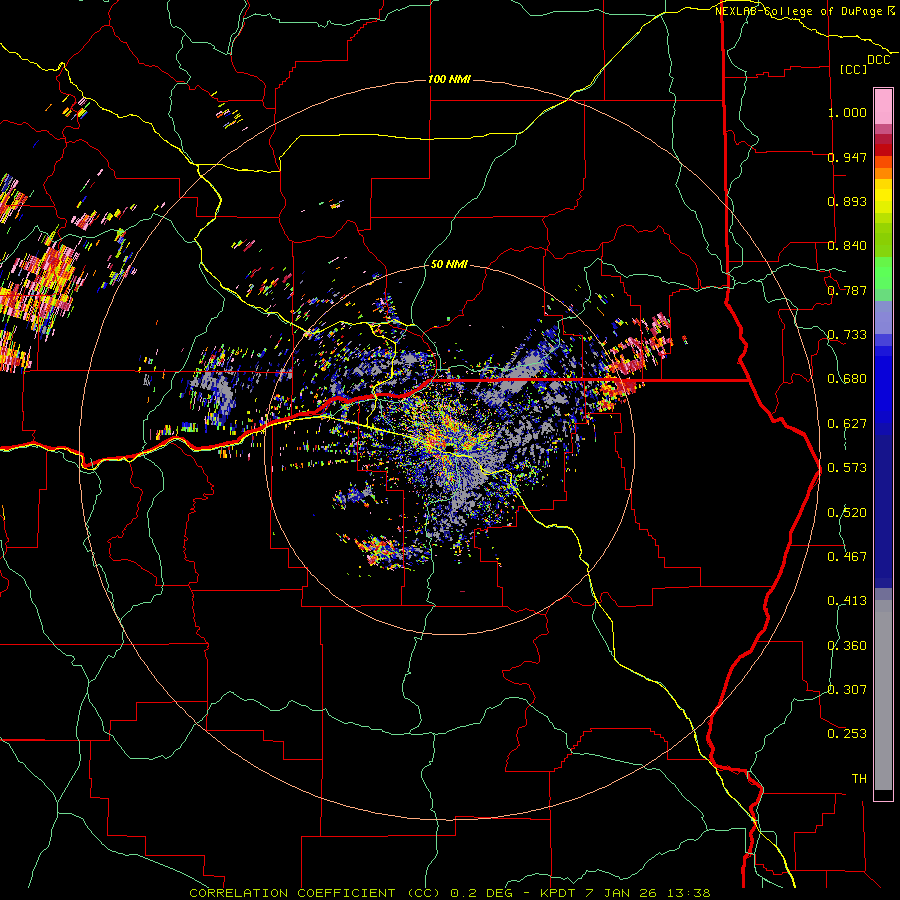Click the 0.520 color scale value

[847, 513]
